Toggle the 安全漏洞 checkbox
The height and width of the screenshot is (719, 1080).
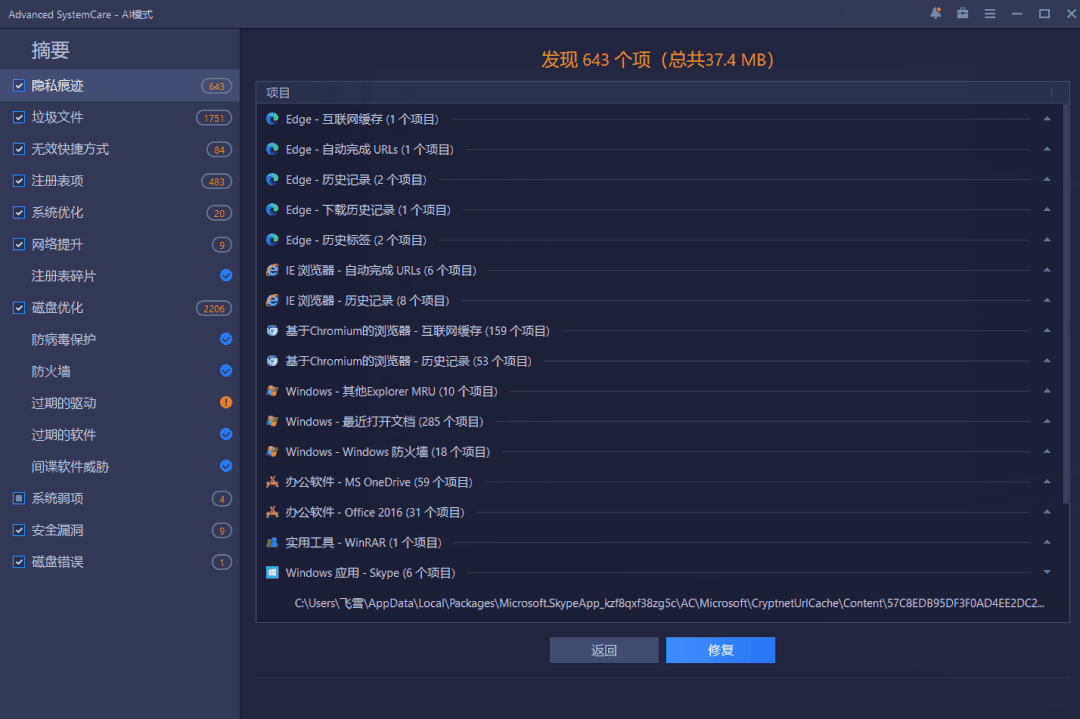19,530
